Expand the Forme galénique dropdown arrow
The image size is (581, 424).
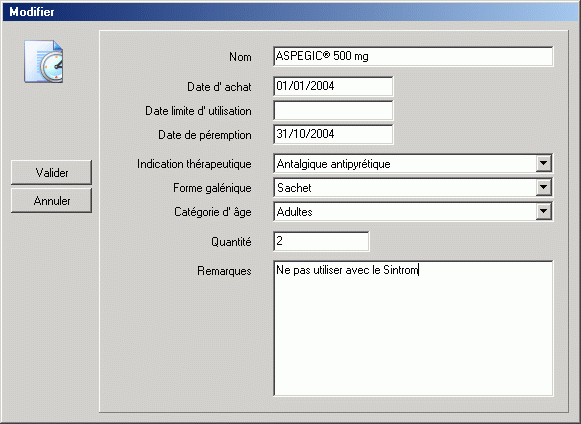pyautogui.click(x=543, y=188)
